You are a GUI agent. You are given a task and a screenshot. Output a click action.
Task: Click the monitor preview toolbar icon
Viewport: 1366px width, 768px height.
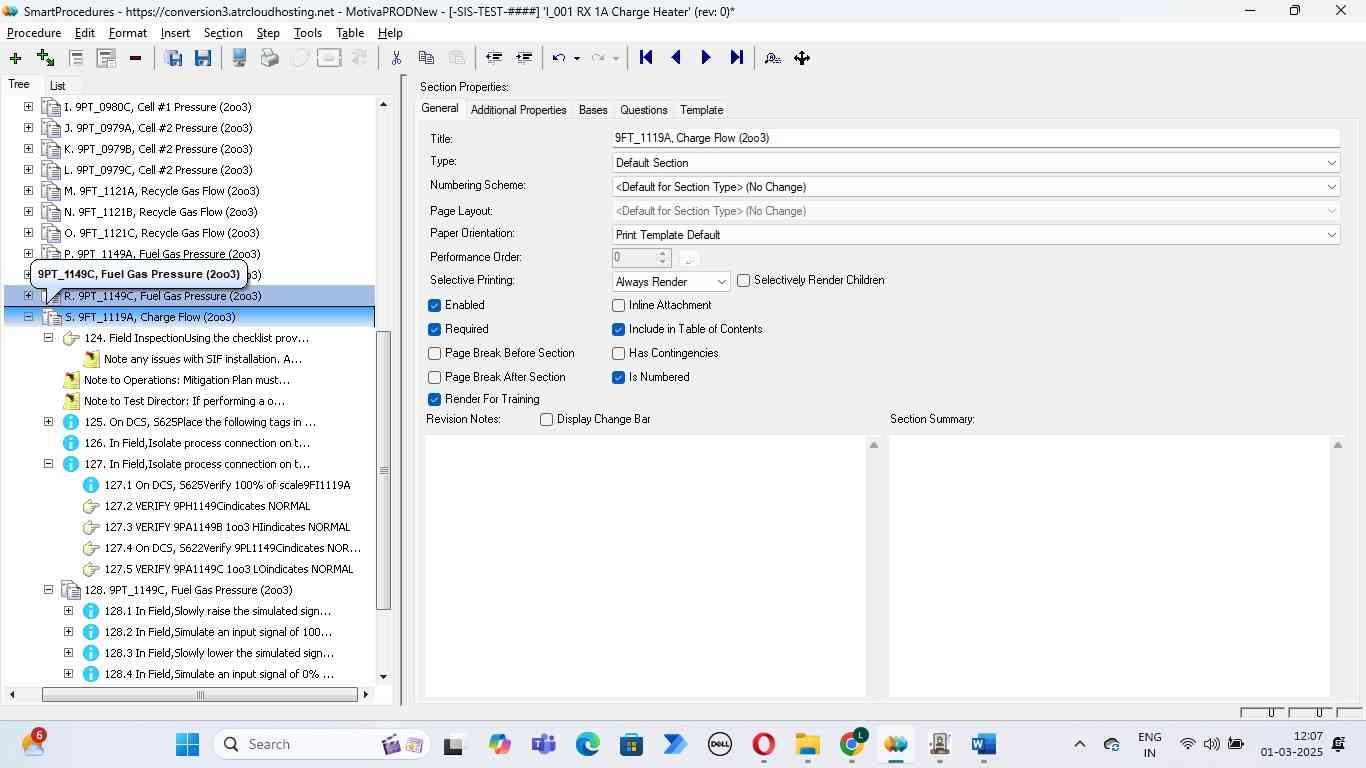[239, 58]
